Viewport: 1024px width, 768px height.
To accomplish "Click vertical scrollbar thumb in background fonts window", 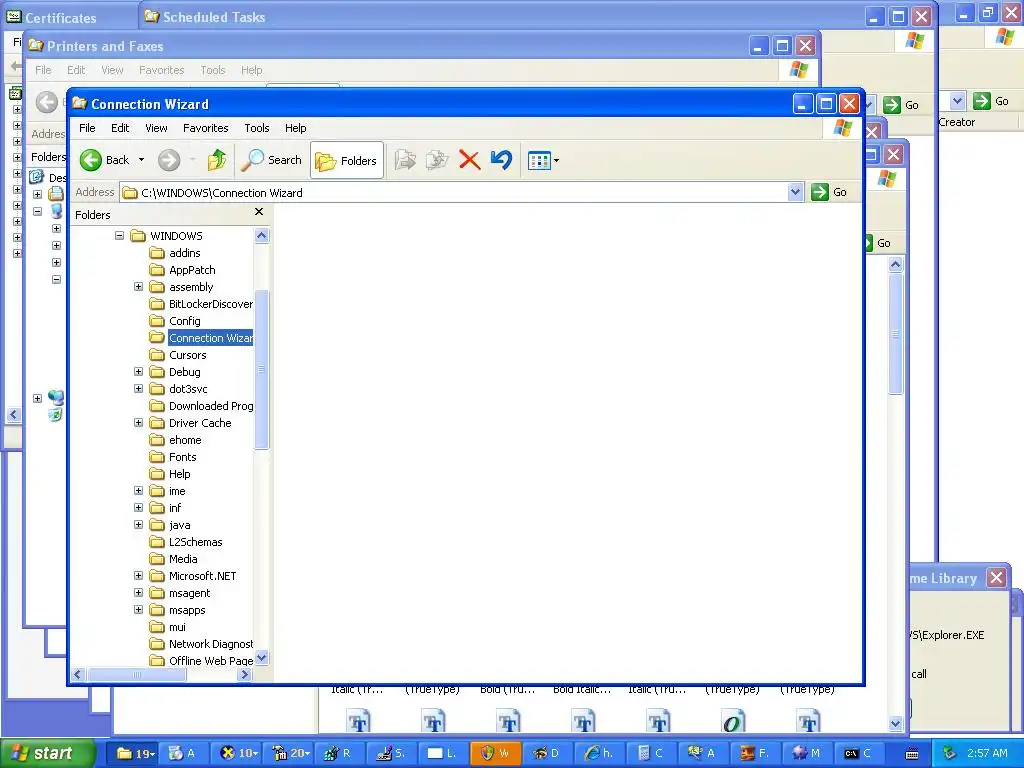I will coord(895,334).
